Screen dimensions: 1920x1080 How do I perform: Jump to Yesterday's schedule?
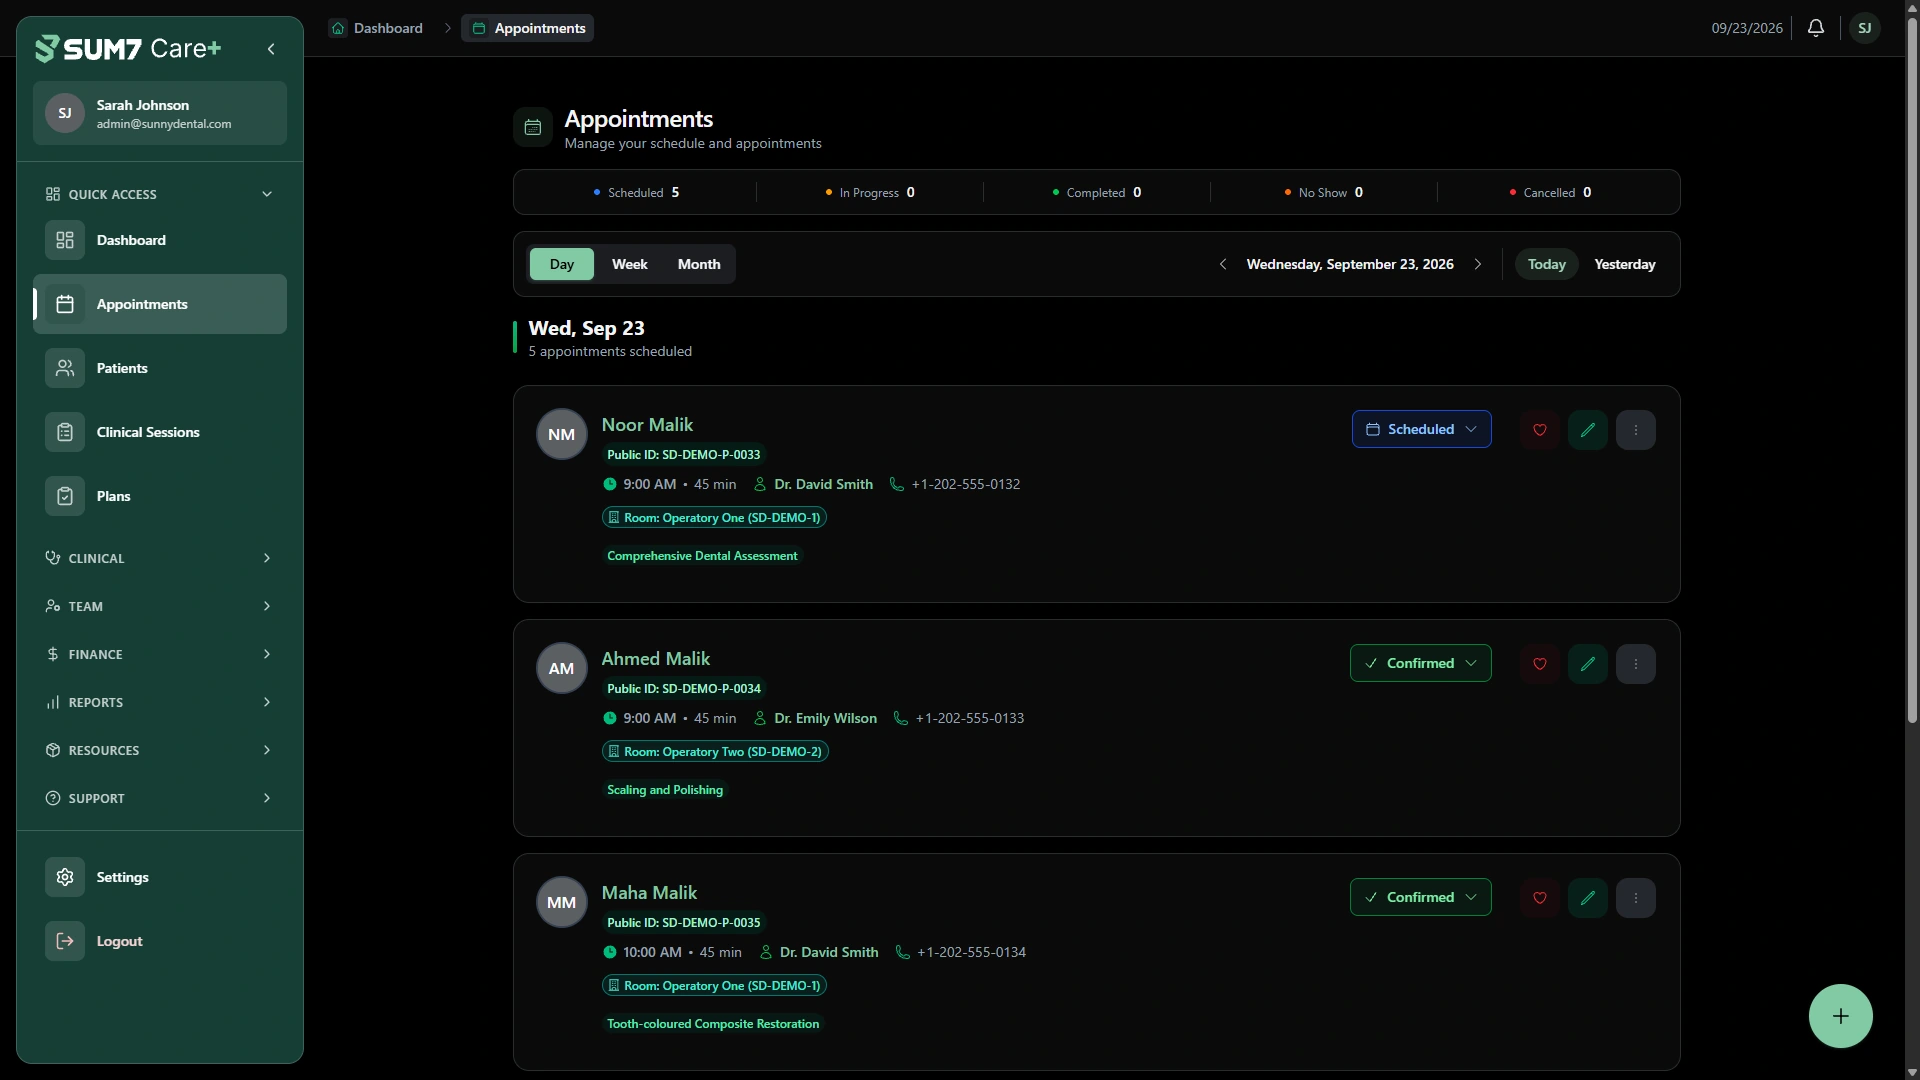click(x=1625, y=264)
